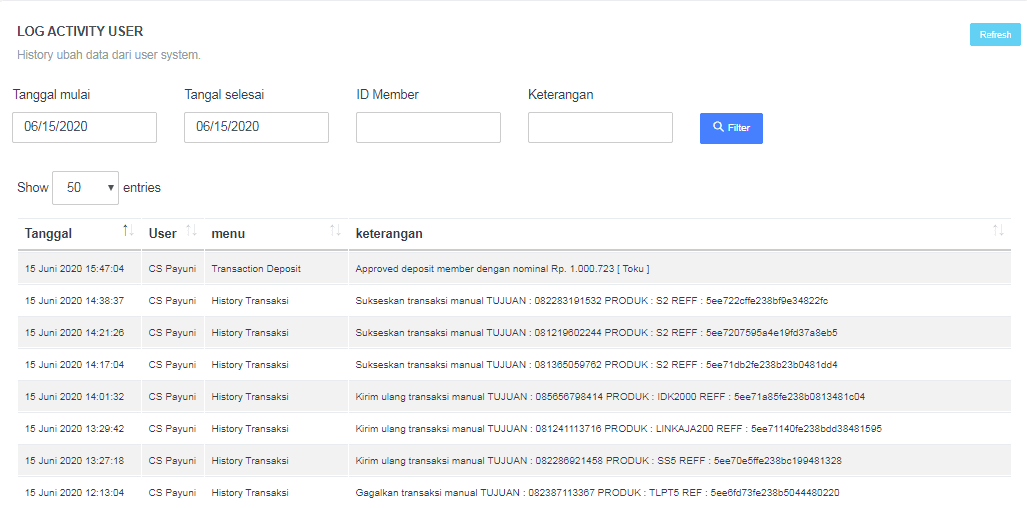Viewport: 1027px width, 508px height.
Task: Click the Kirim ulang SS5 transaction description
Action: 599,460
